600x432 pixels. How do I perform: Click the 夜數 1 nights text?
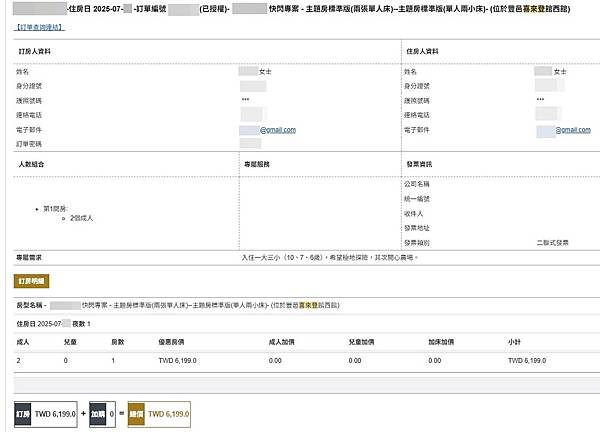81,324
